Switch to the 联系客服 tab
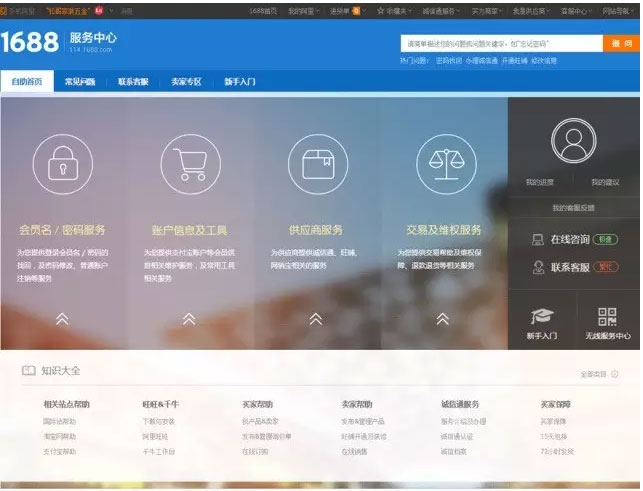 tap(133, 82)
